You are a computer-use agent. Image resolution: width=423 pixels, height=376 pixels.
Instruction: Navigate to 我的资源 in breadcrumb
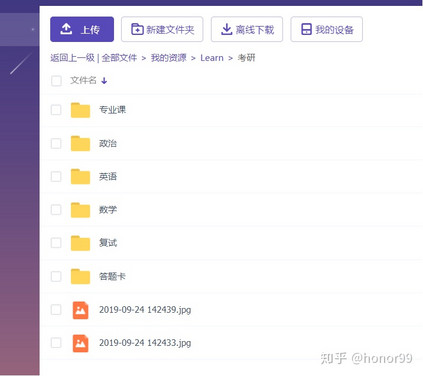tap(169, 58)
